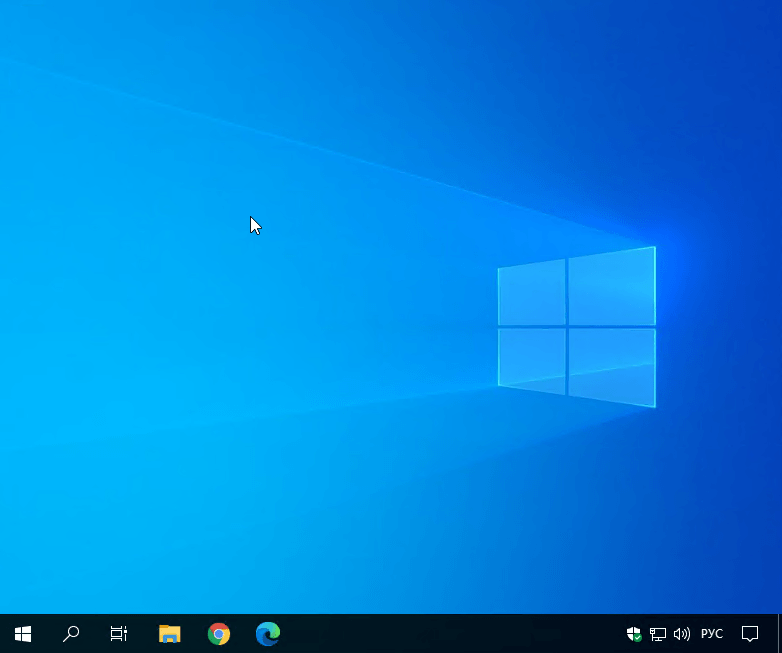Open Task View on the taskbar

(x=119, y=634)
